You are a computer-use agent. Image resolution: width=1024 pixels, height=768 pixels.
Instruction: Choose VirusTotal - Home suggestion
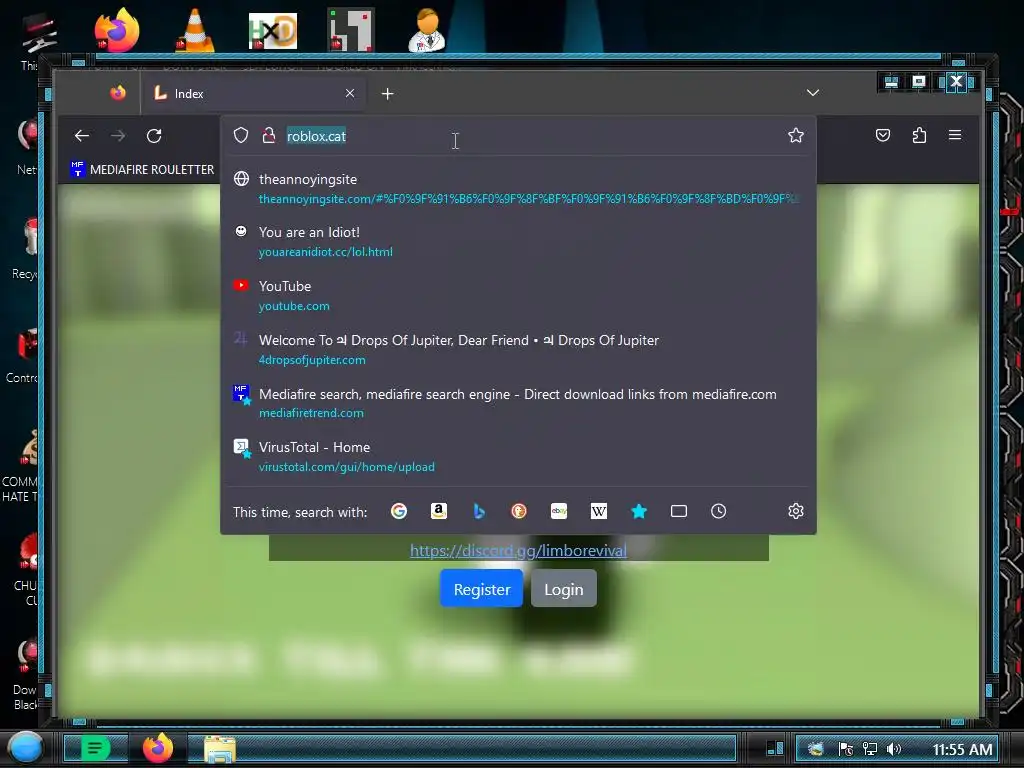tap(519, 456)
